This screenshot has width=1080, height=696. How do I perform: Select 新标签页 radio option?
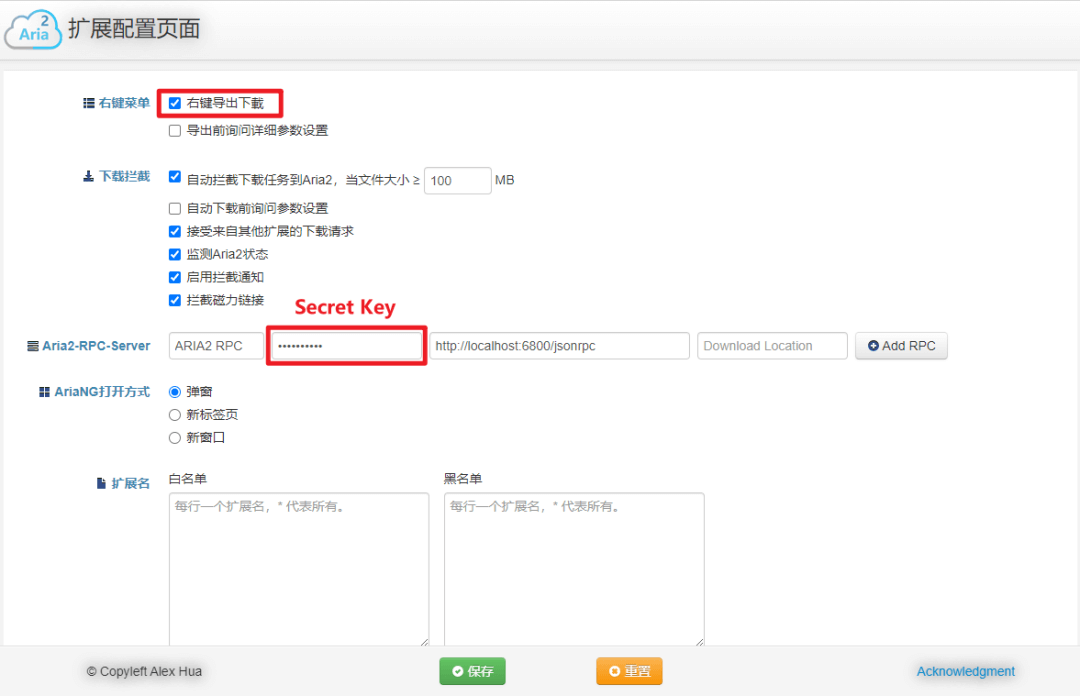point(175,414)
